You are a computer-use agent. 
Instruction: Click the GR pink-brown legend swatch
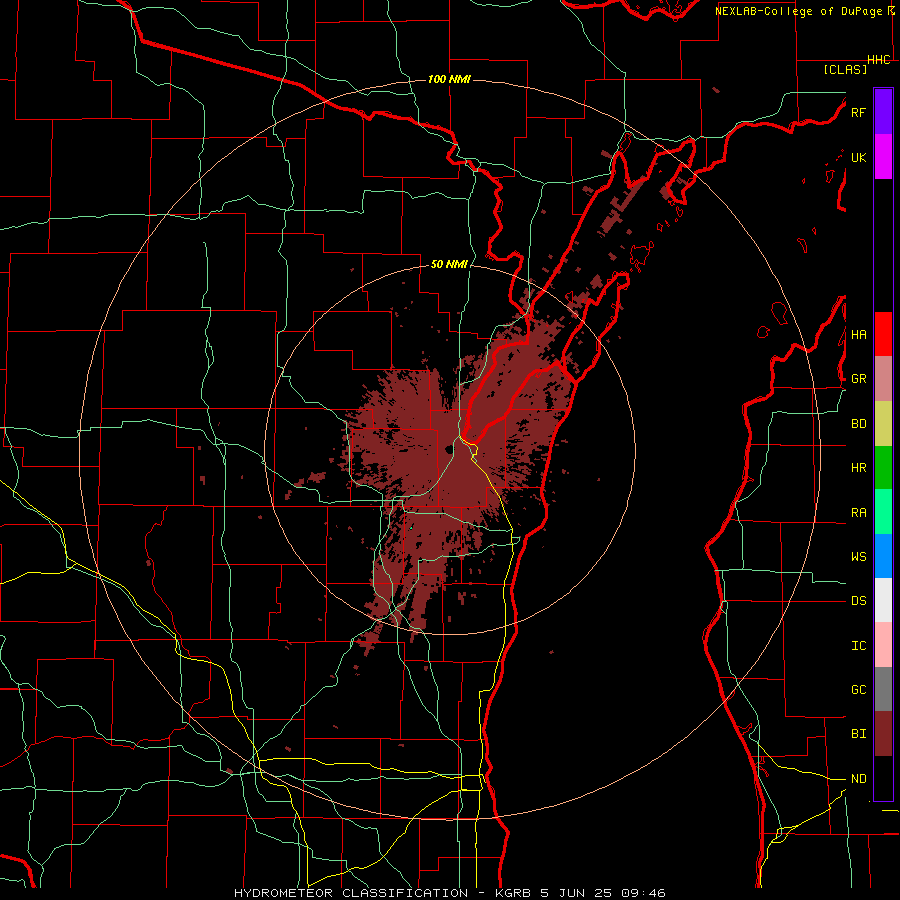tap(883, 378)
